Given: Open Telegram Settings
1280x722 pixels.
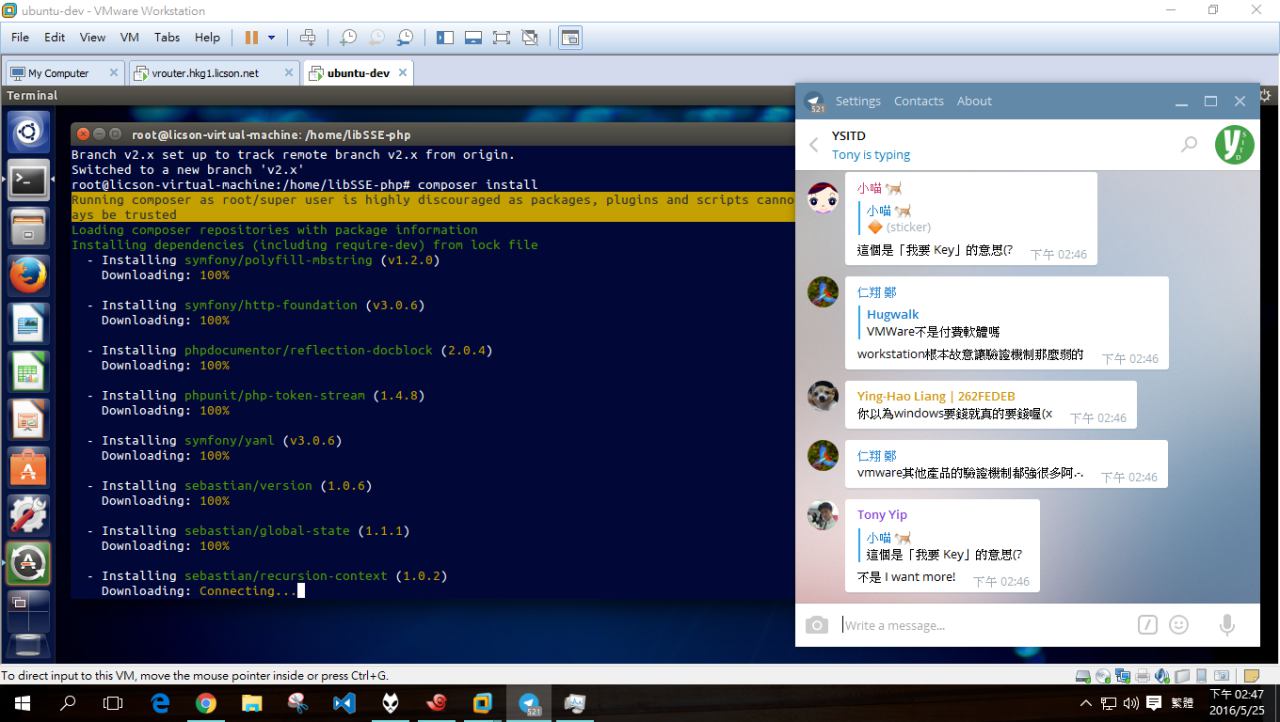Looking at the screenshot, I should point(858,101).
